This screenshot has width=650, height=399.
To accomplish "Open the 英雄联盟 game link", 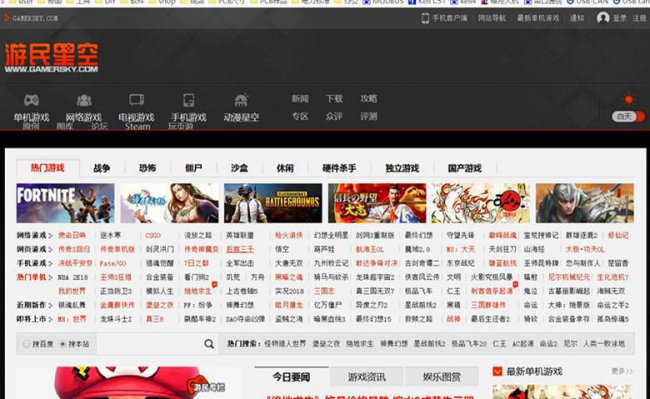I will pyautogui.click(x=240, y=235).
